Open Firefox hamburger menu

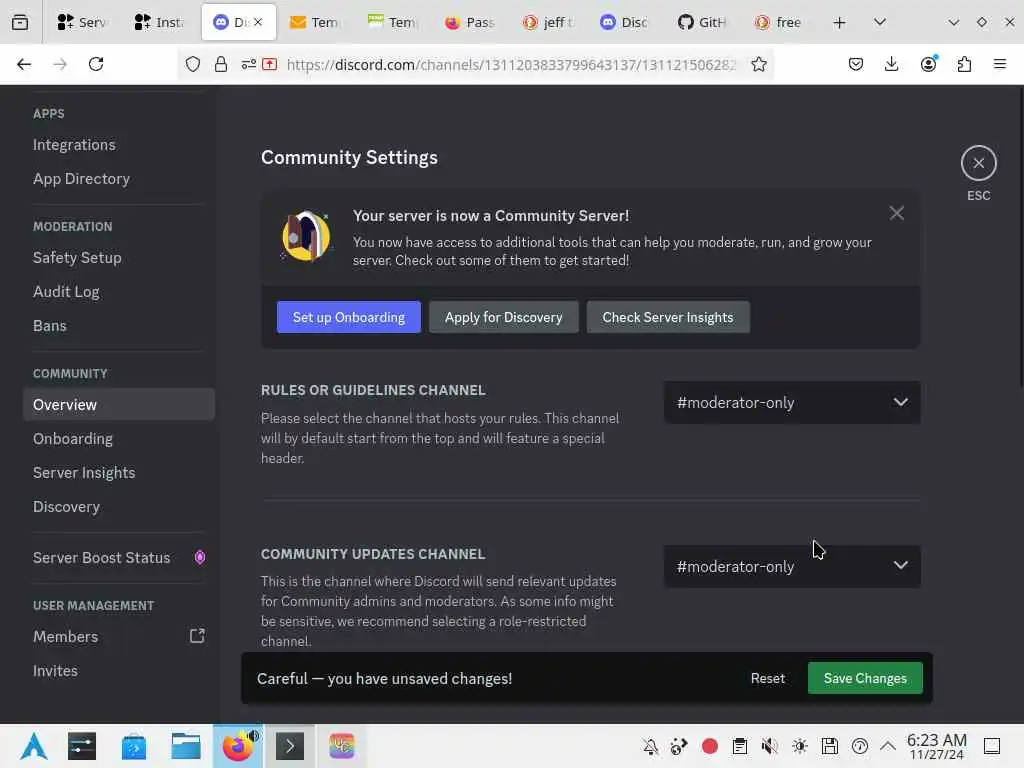point(999,64)
